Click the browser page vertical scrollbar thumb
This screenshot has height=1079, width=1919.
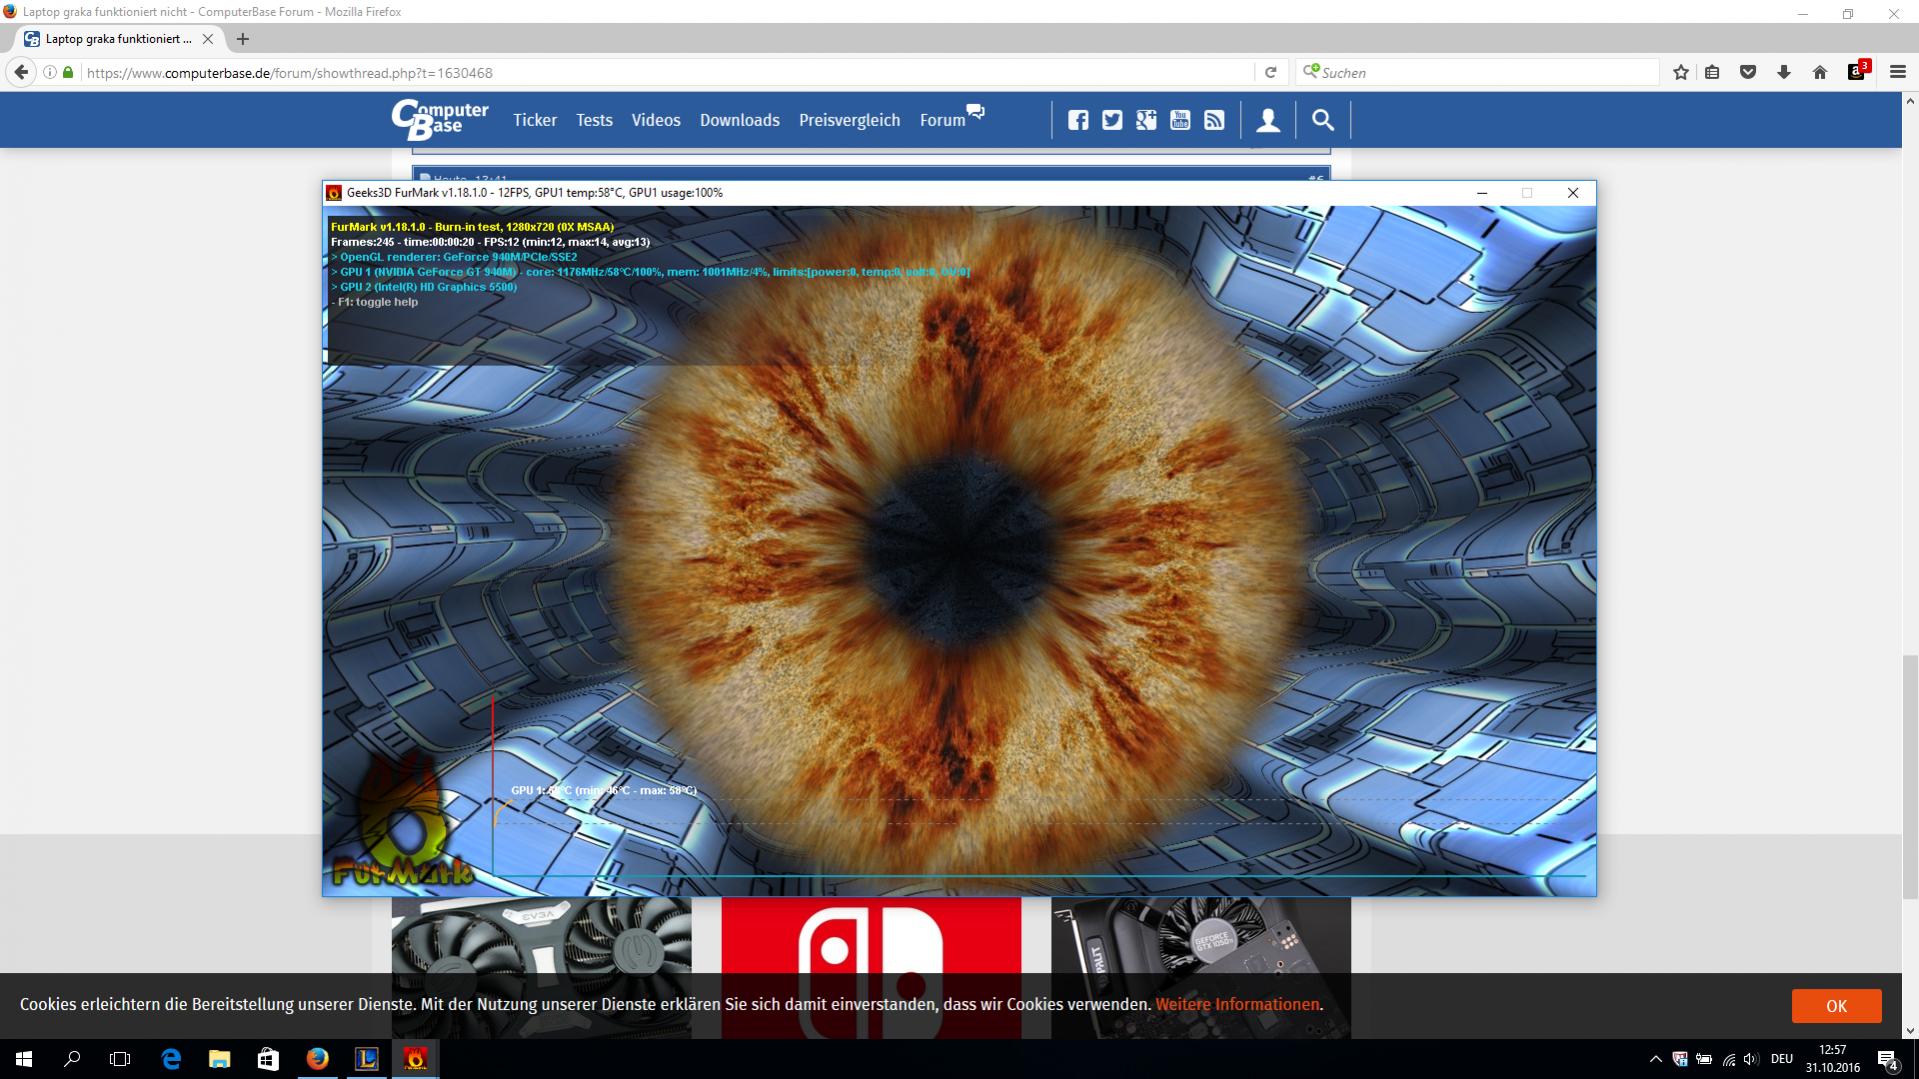coord(1910,776)
